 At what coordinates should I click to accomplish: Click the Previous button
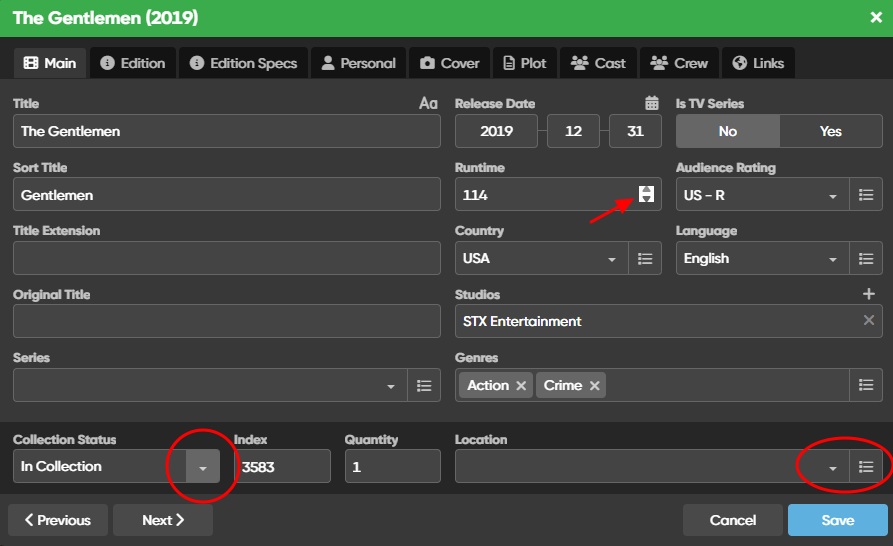pyautogui.click(x=58, y=520)
